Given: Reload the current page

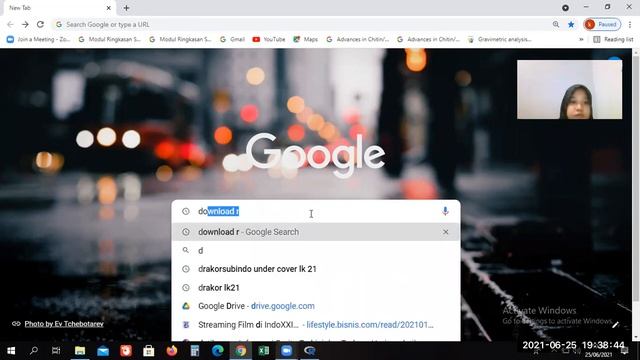Looking at the screenshot, I should (40, 24).
